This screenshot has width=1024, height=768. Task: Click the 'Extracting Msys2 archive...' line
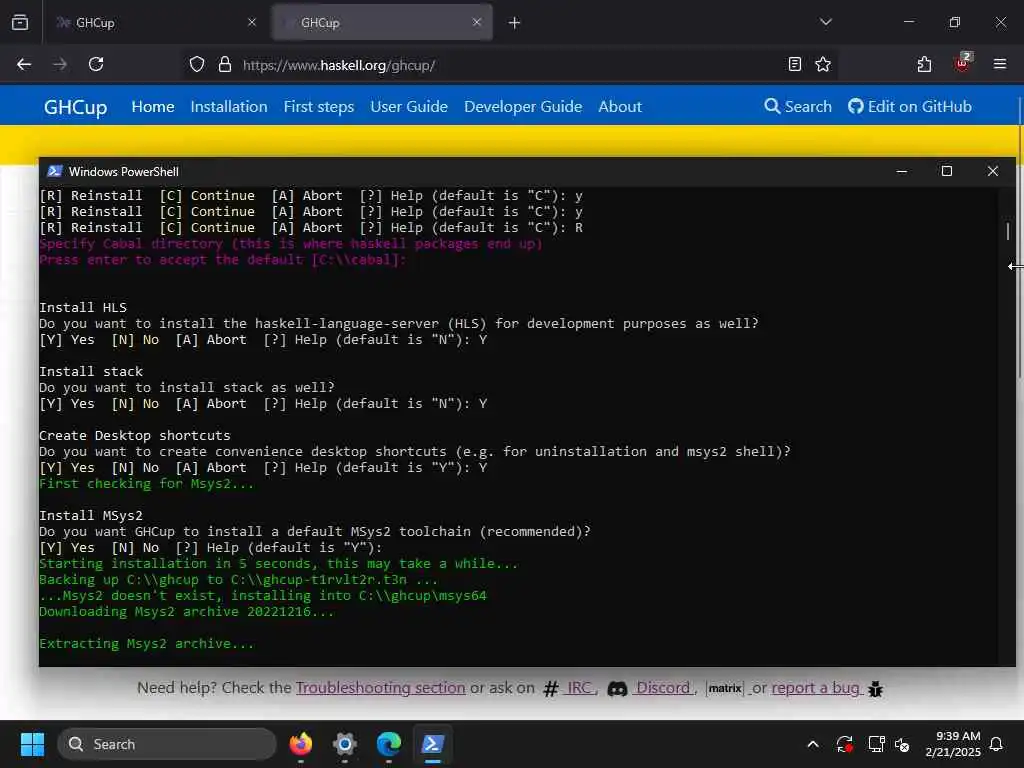click(147, 644)
